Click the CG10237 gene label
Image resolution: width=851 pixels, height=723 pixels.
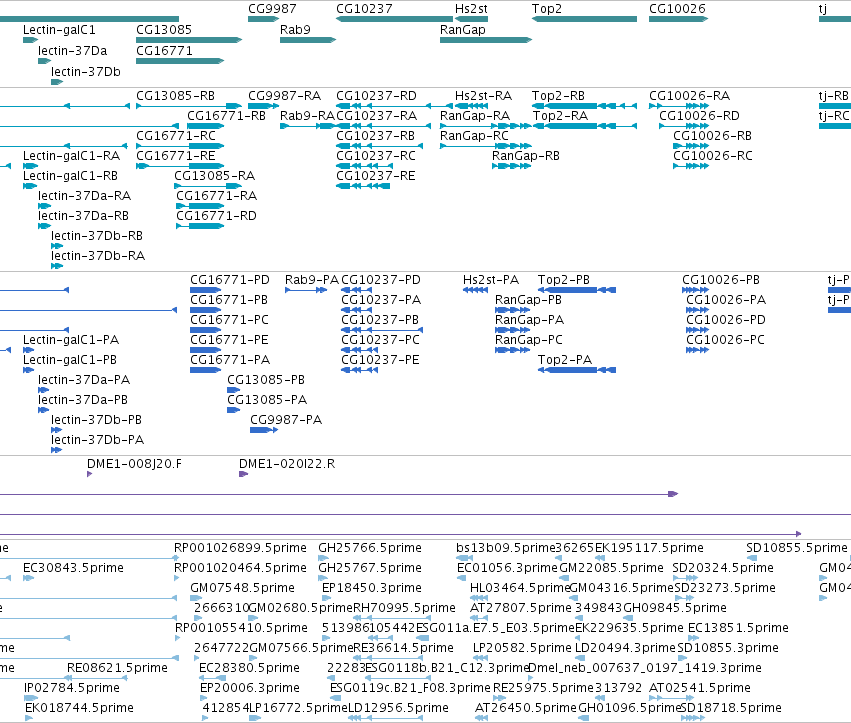[x=364, y=9]
